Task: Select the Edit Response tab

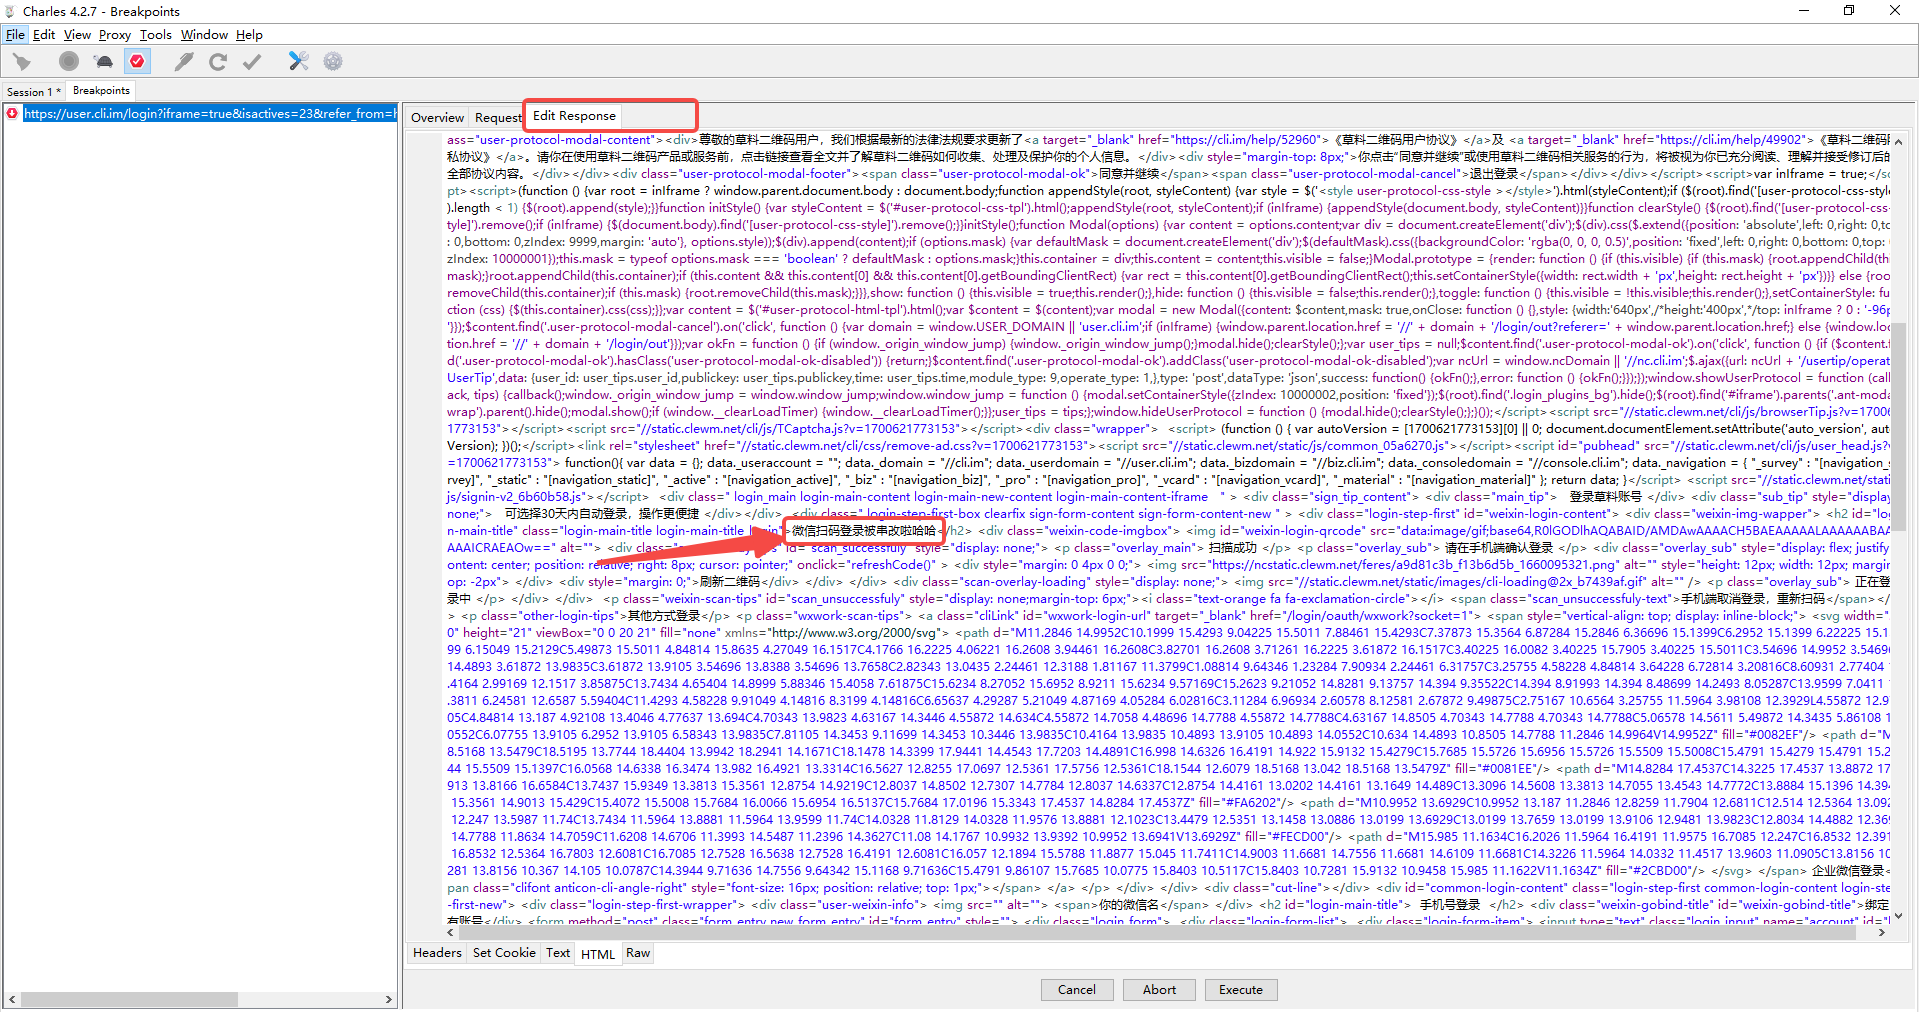Action: click(574, 115)
